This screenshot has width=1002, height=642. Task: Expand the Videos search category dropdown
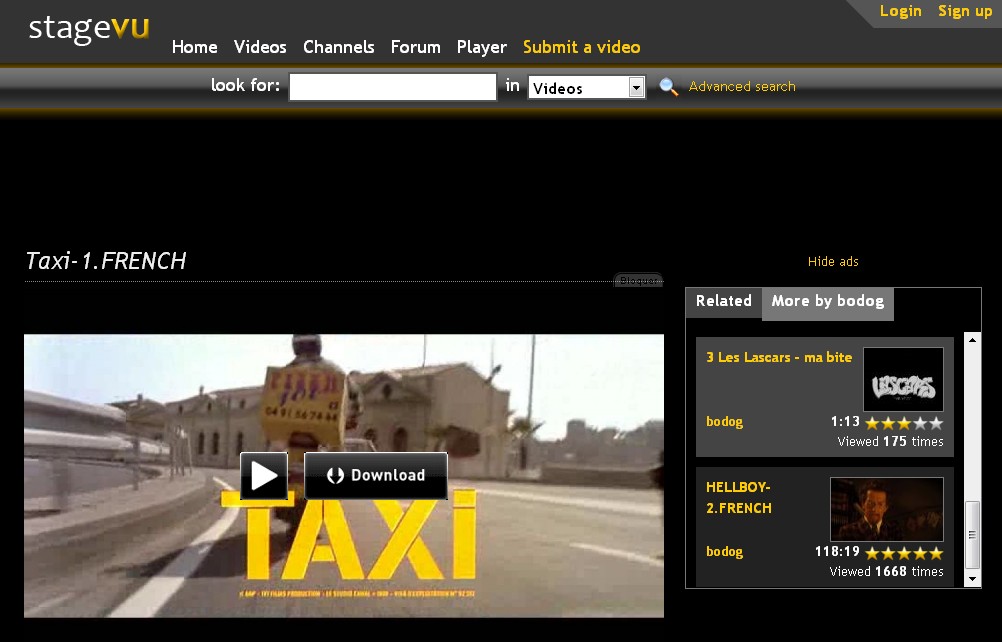coord(586,88)
